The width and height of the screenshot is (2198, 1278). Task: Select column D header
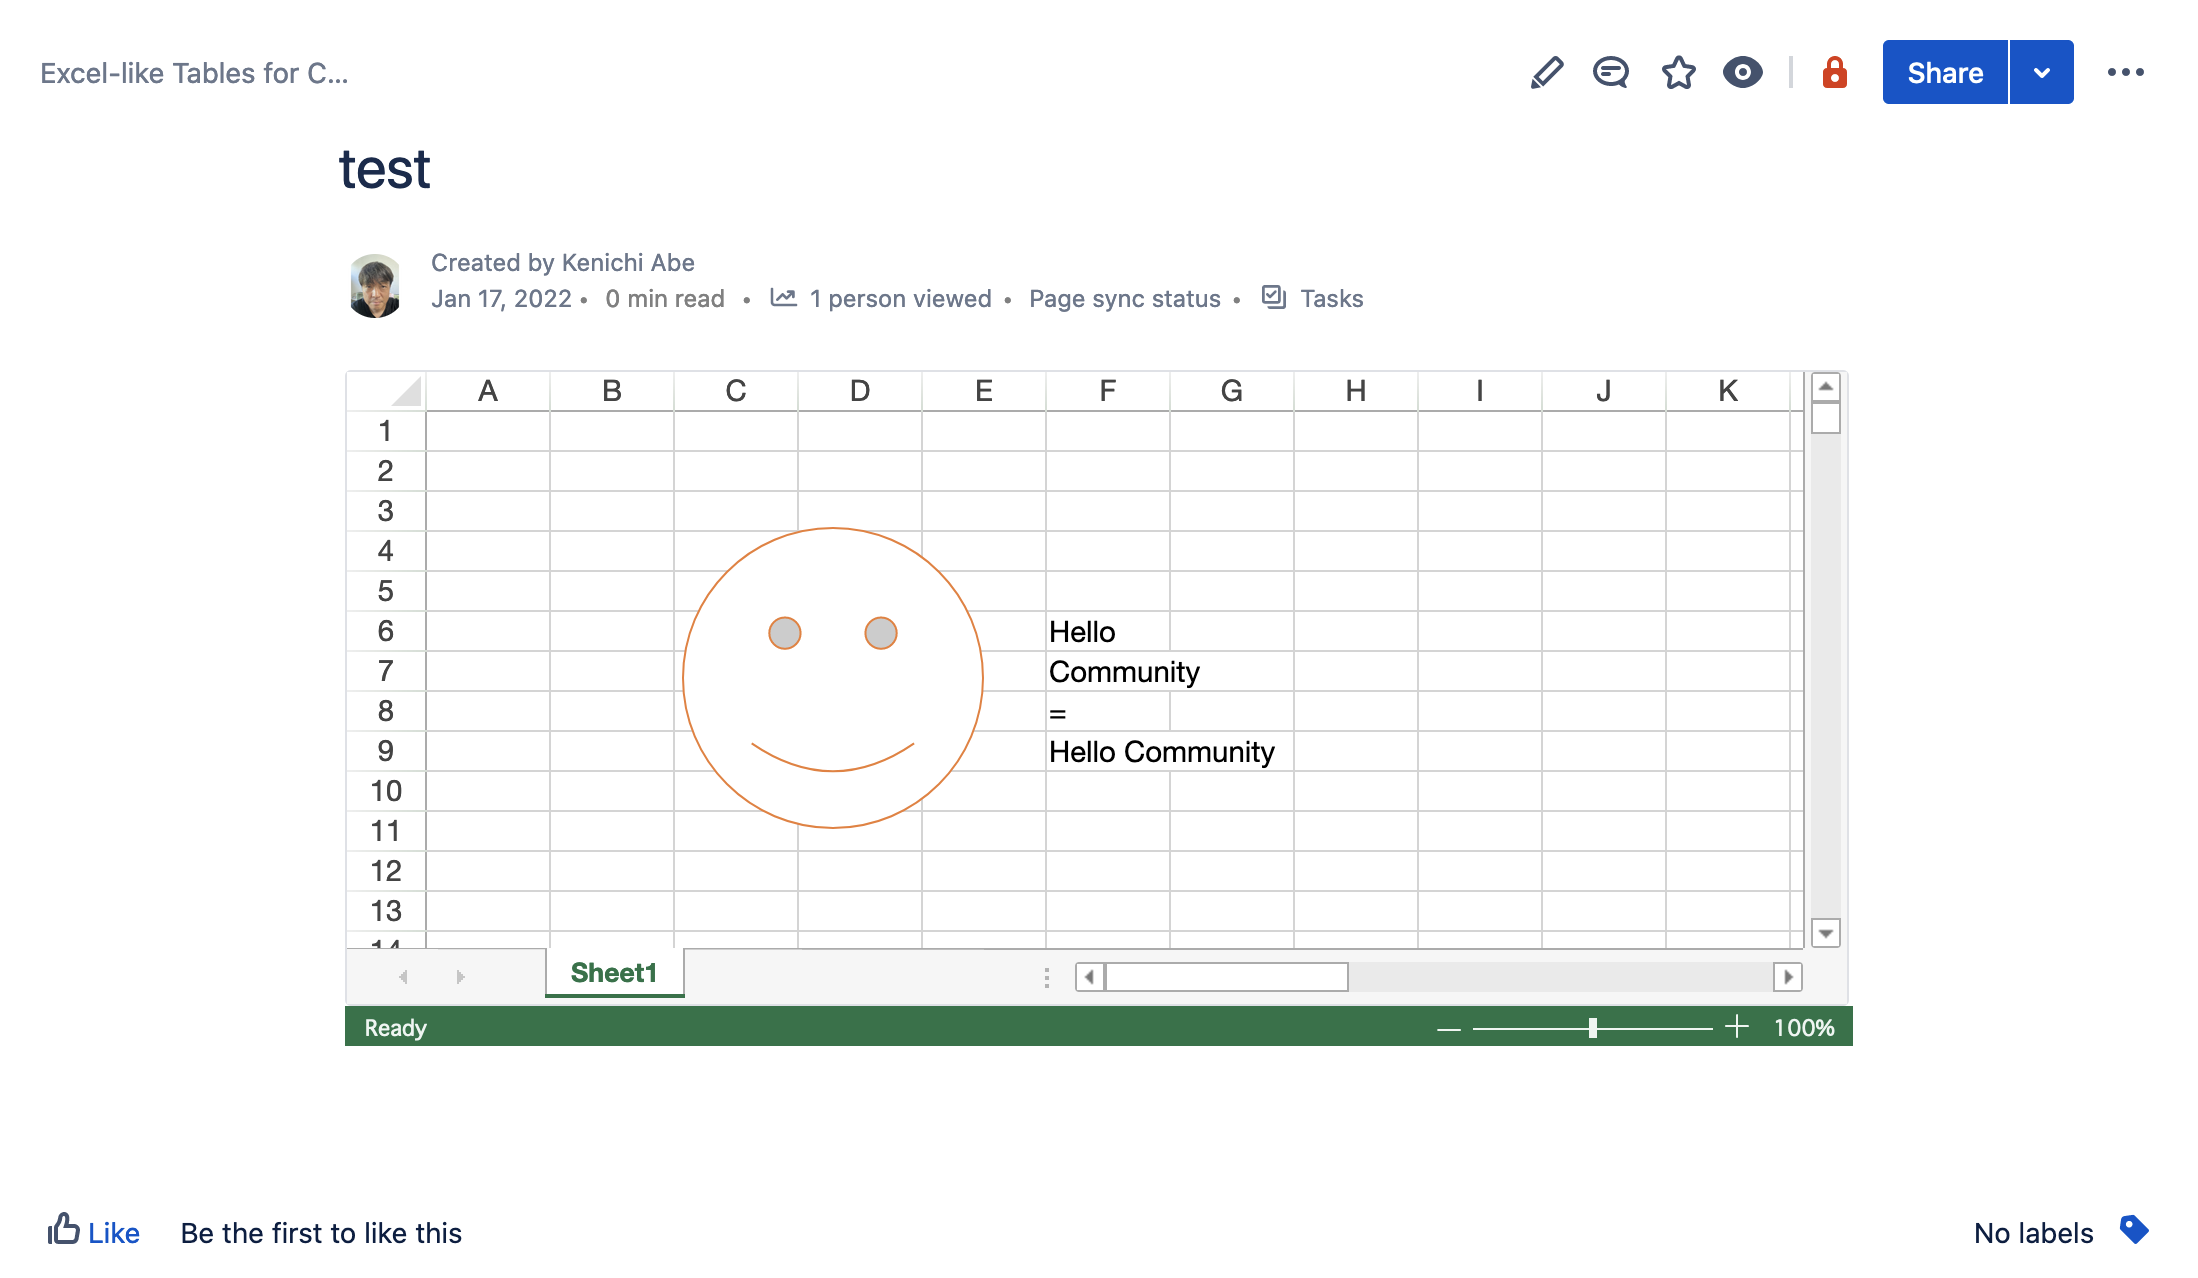[x=860, y=391]
